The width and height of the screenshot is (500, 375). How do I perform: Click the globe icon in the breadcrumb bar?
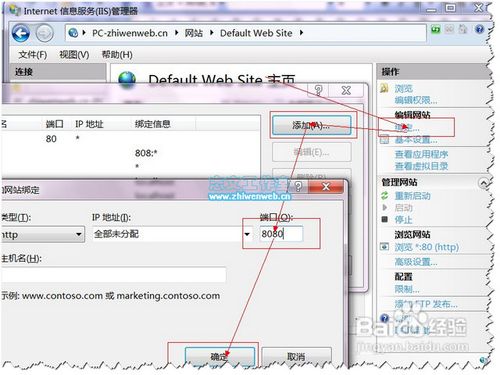point(73,33)
